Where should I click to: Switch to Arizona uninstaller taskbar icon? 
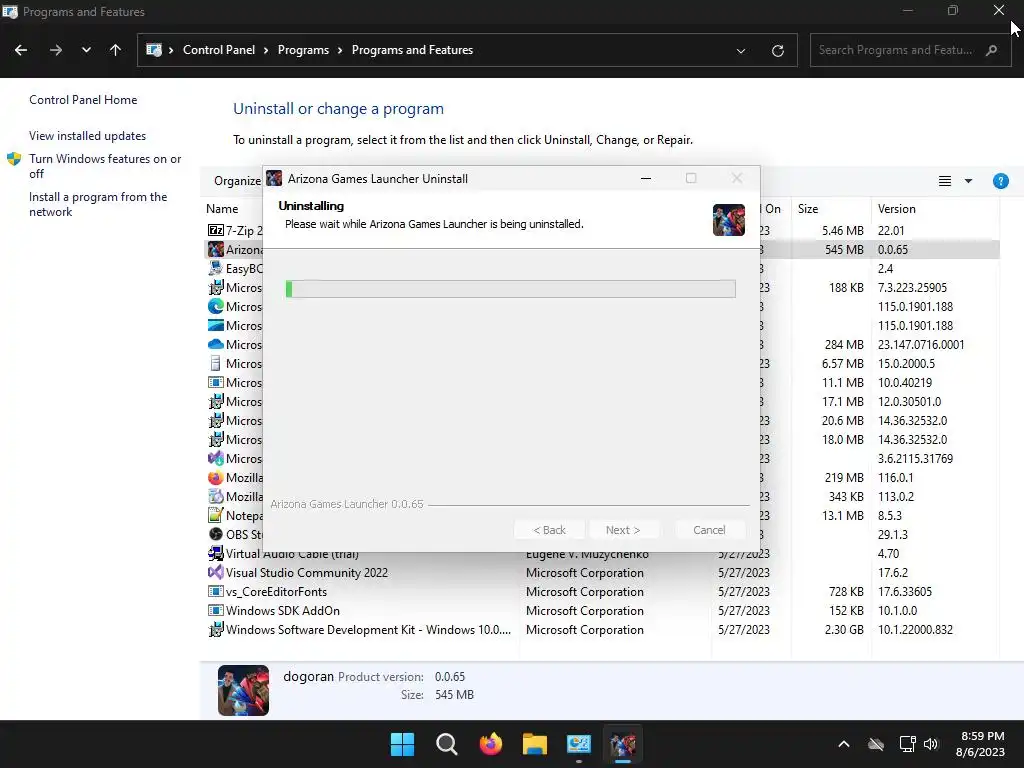coord(622,744)
